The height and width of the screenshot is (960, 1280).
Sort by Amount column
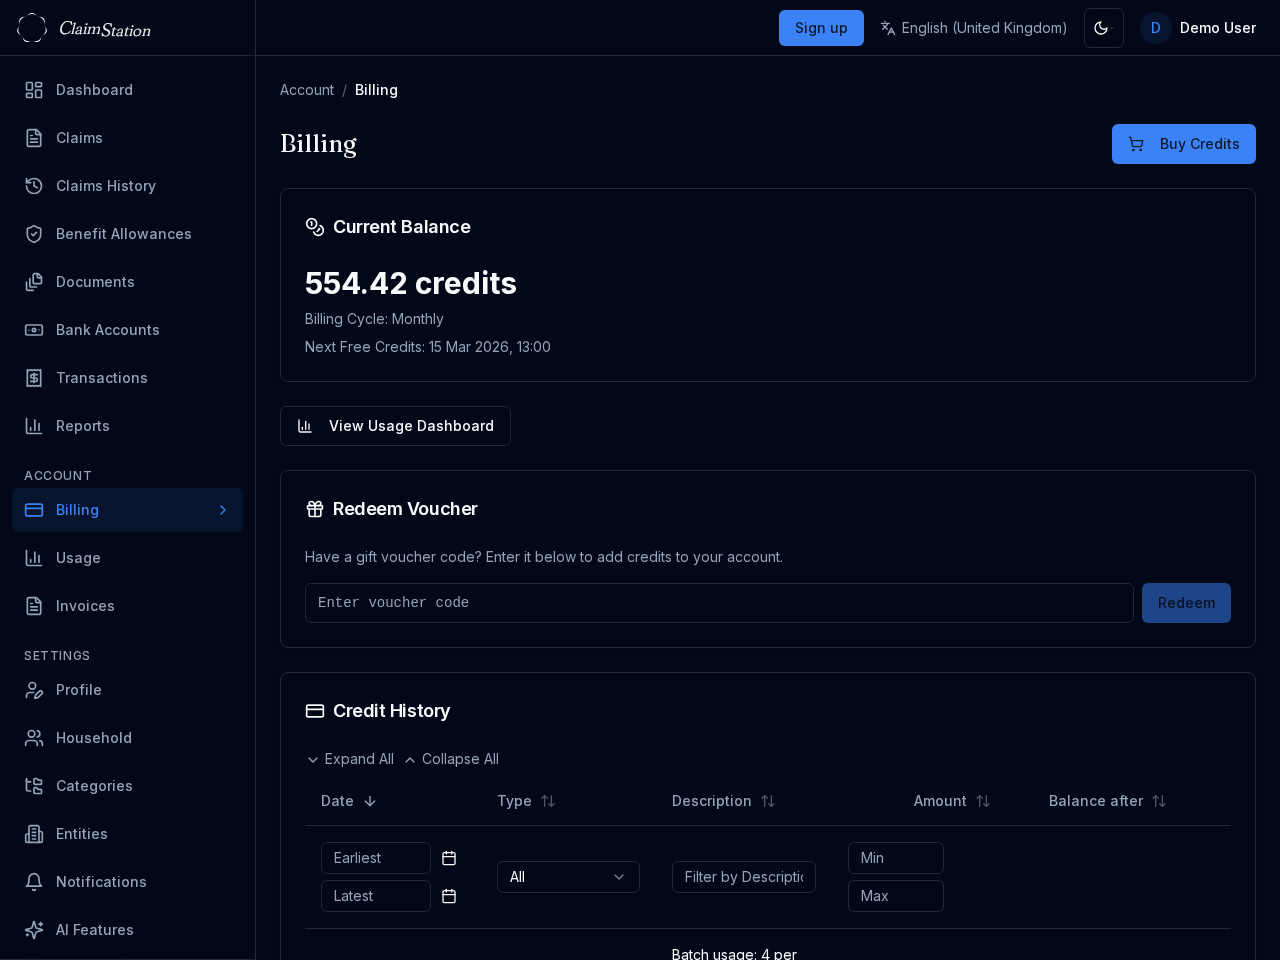click(952, 801)
